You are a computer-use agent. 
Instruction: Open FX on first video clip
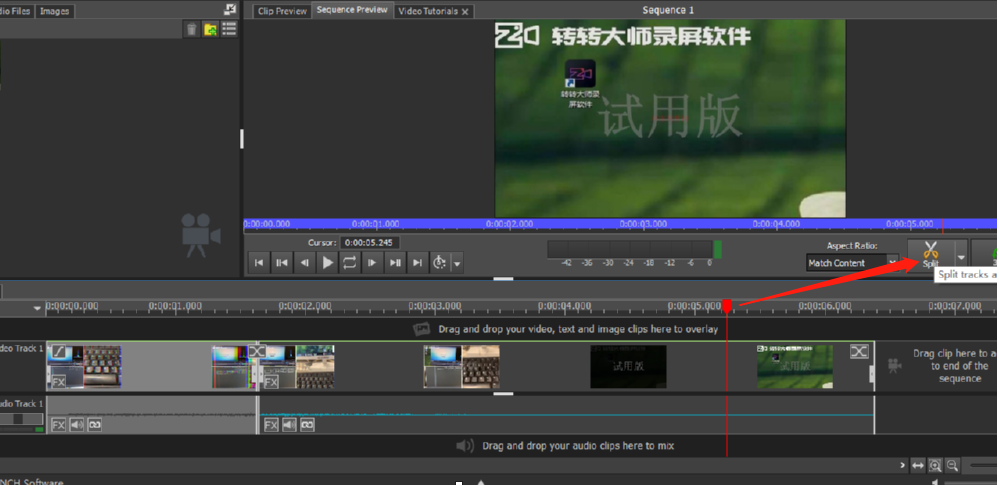click(59, 382)
